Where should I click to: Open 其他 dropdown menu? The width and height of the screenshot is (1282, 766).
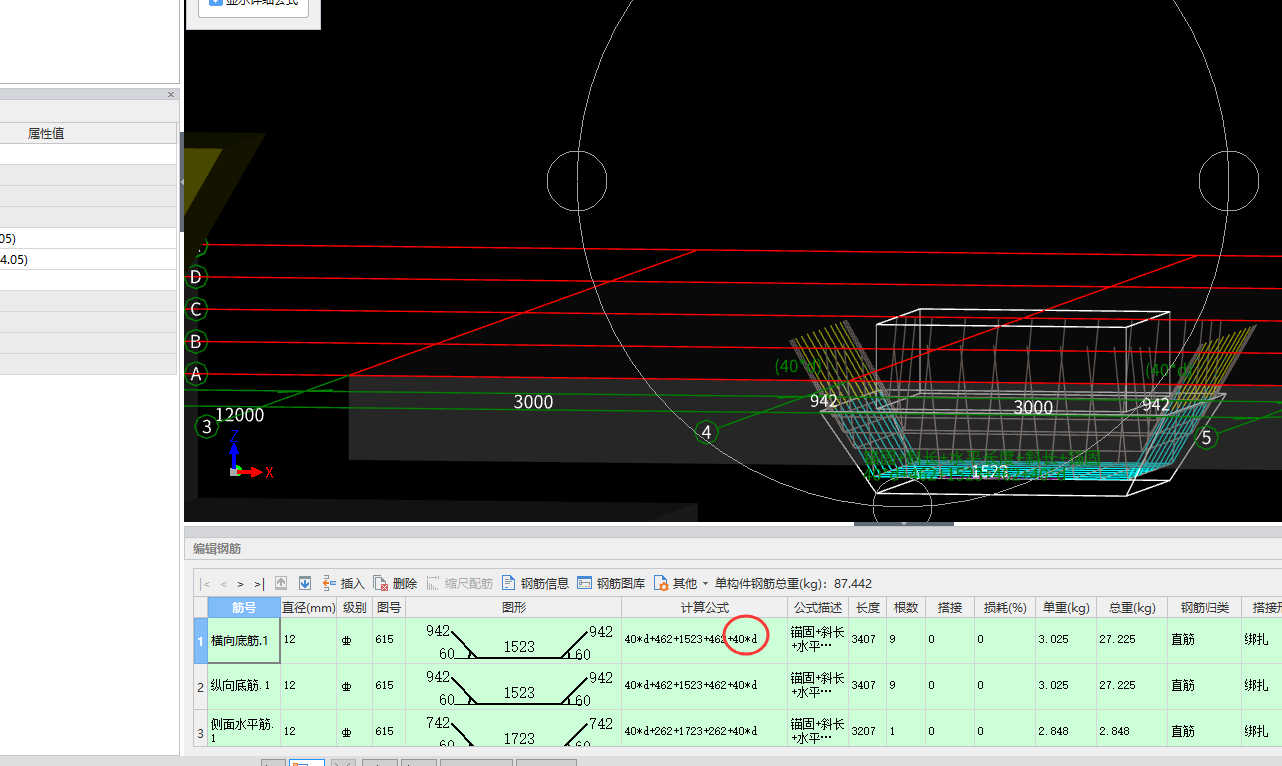point(681,583)
